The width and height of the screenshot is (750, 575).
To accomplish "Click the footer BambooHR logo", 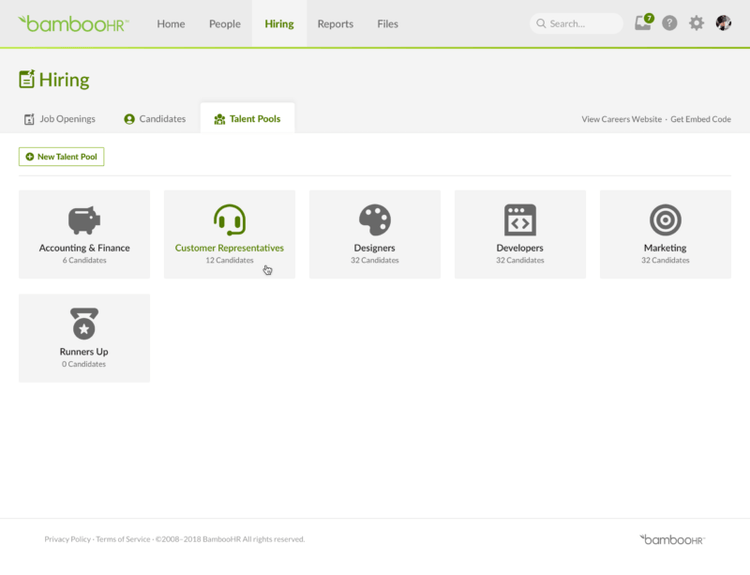I will 672,540.
